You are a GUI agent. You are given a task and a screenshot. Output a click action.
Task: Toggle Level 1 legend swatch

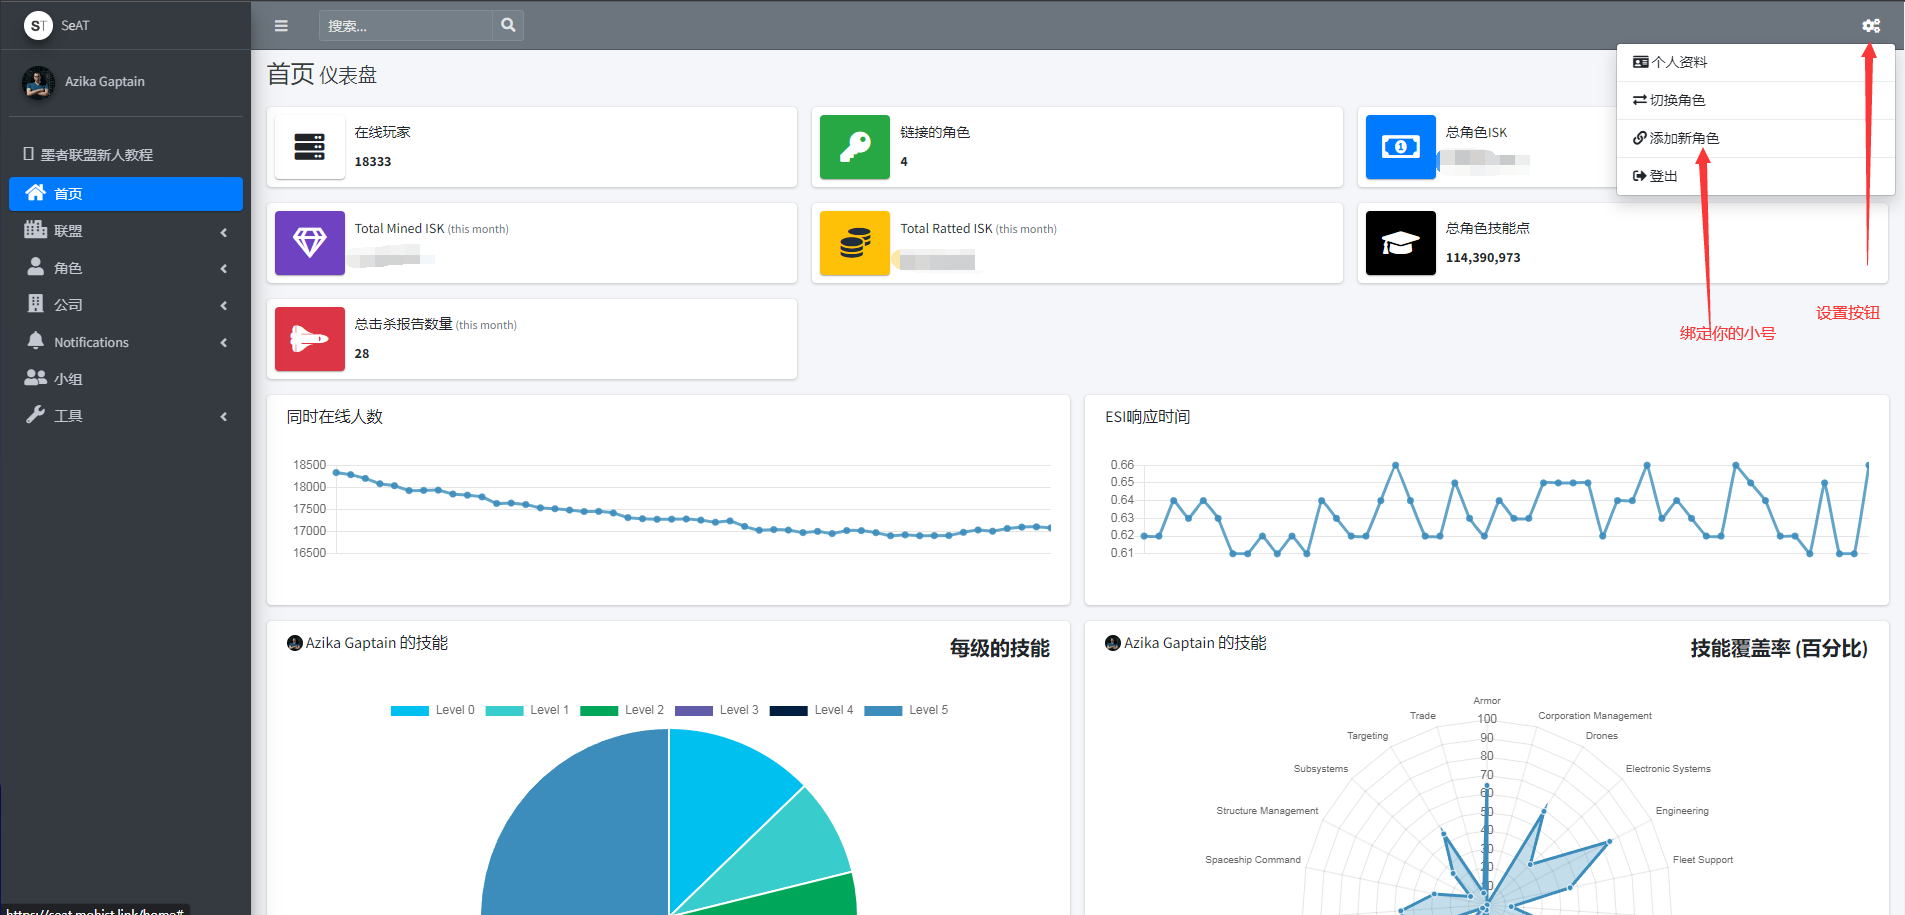[504, 711]
